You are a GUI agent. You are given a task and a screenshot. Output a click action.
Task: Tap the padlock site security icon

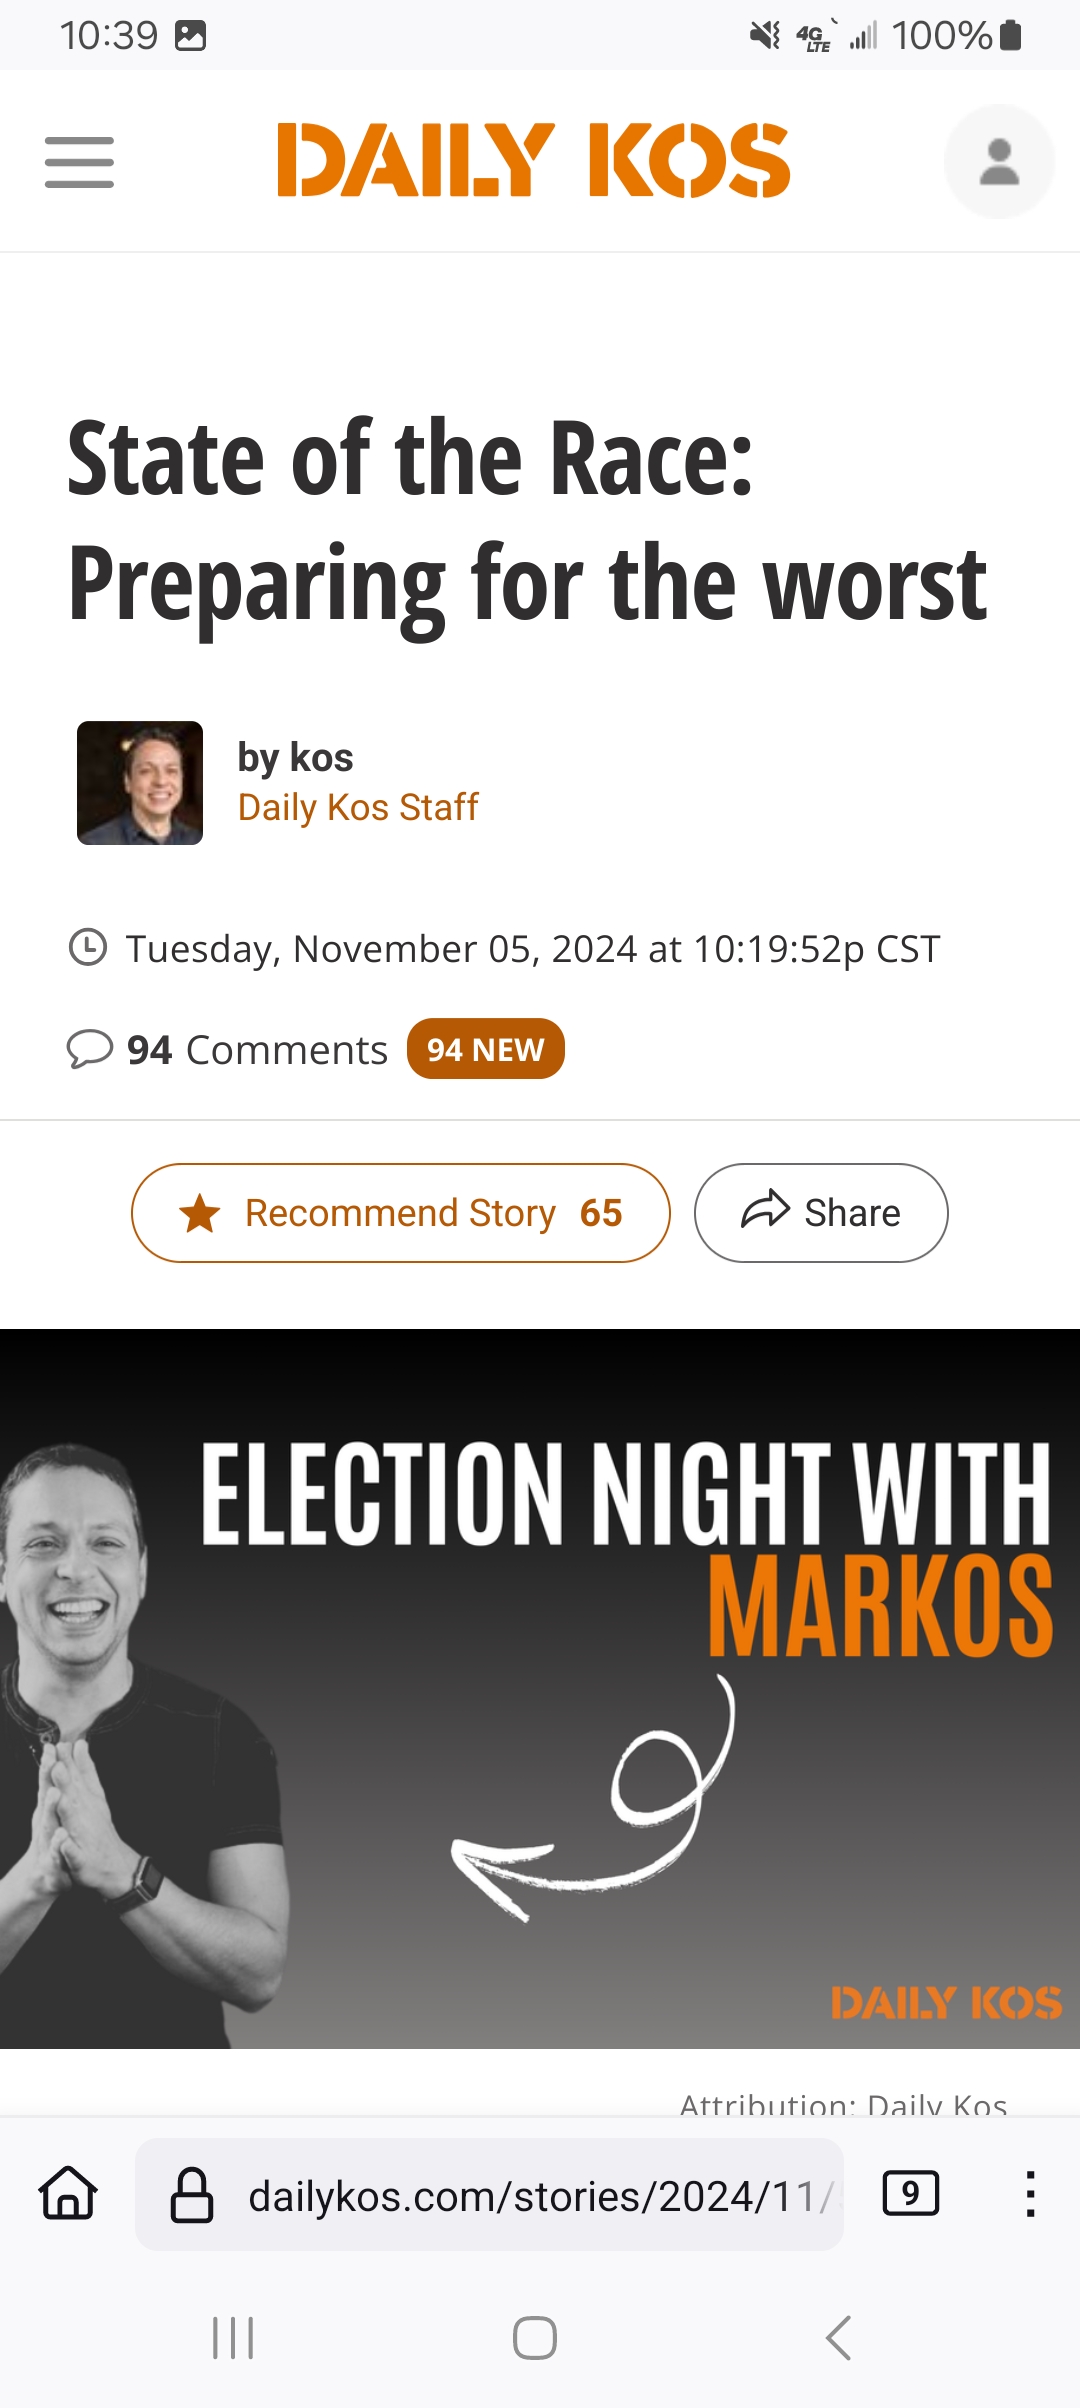[192, 2195]
